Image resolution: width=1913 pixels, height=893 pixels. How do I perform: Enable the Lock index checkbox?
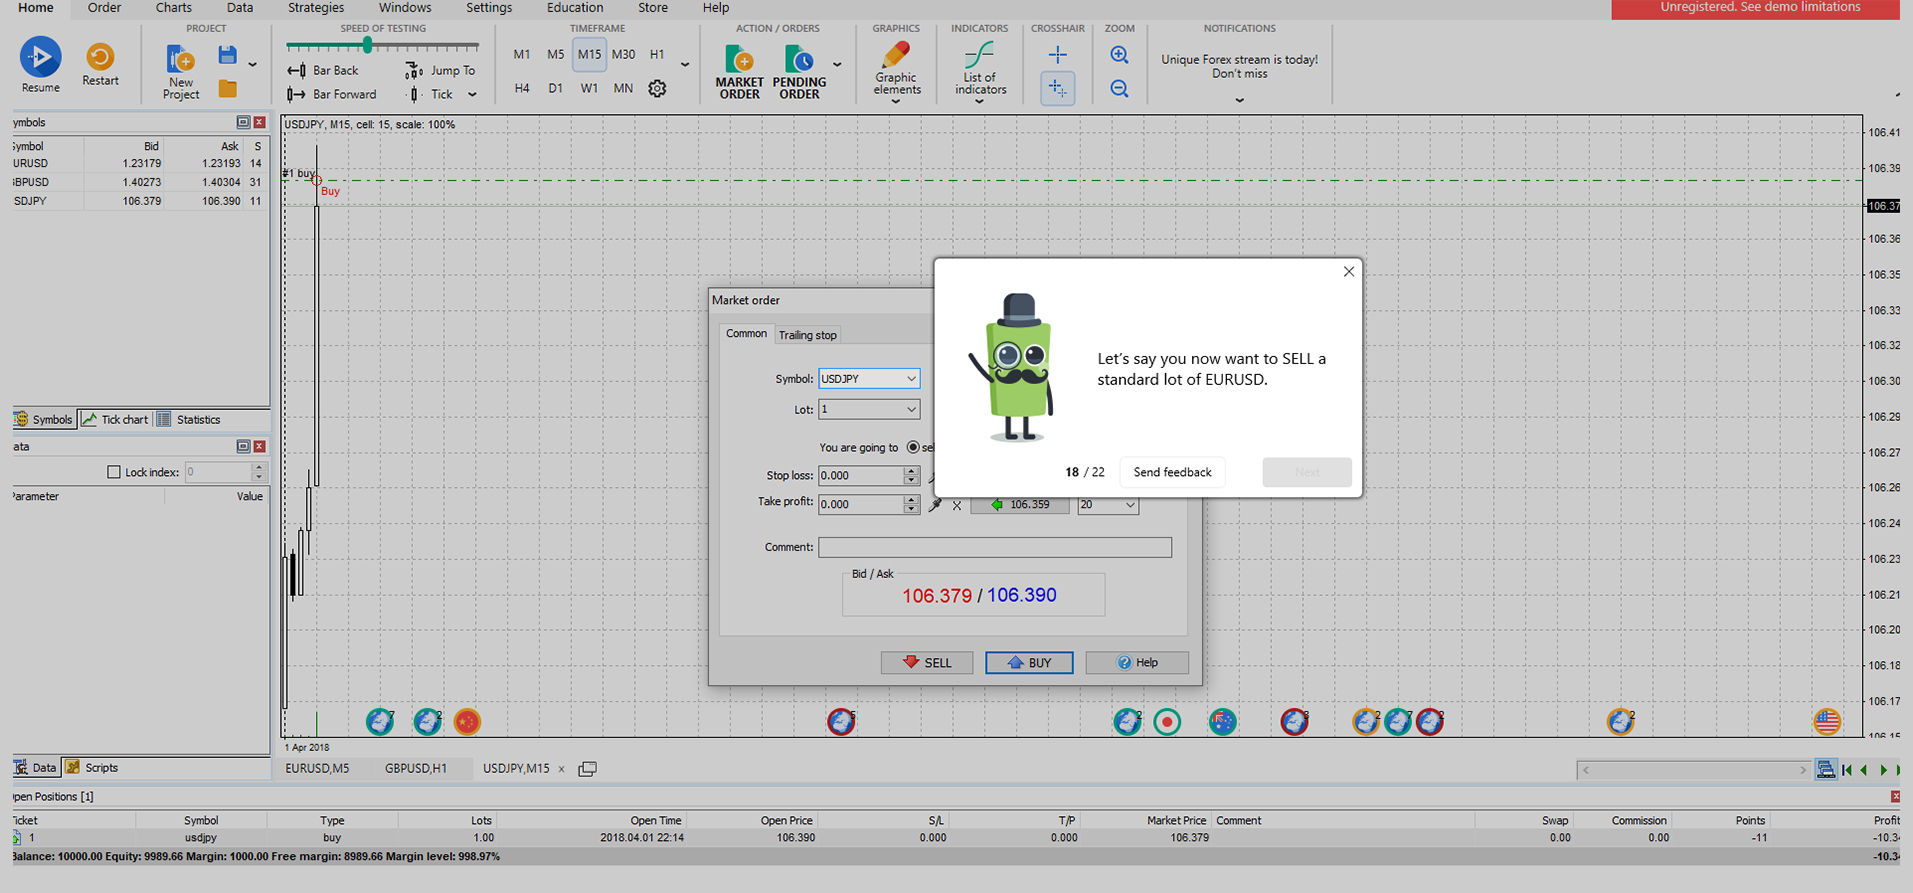pos(114,472)
